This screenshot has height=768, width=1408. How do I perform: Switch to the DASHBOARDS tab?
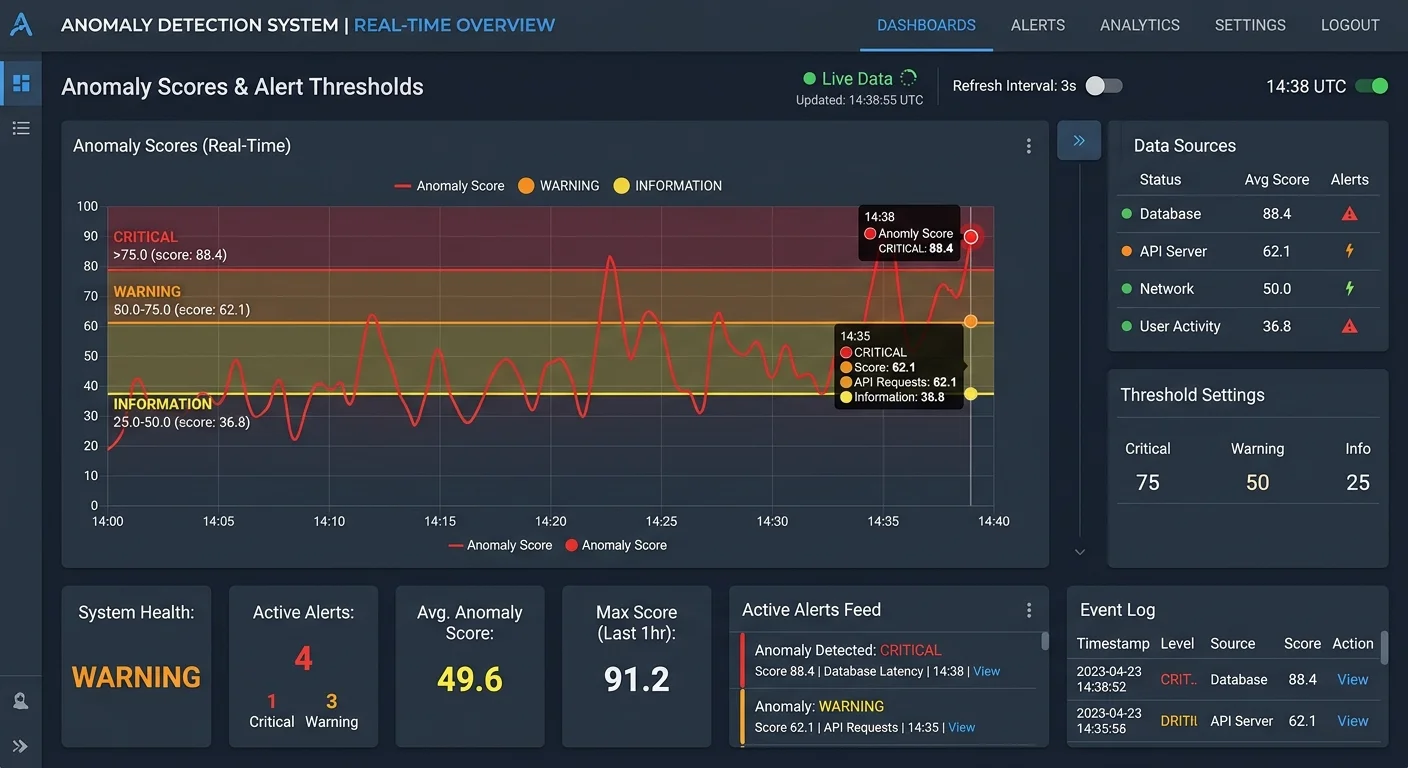pyautogui.click(x=926, y=25)
